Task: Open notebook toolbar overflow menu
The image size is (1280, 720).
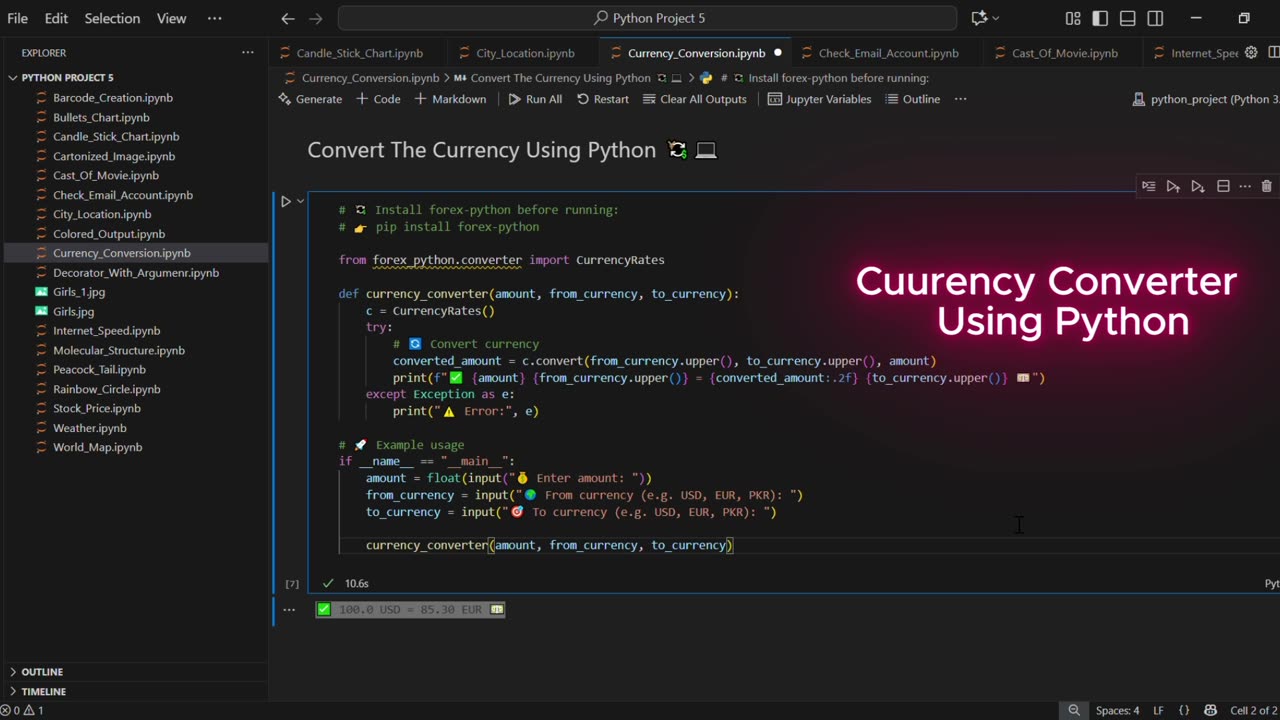Action: pyautogui.click(x=960, y=99)
